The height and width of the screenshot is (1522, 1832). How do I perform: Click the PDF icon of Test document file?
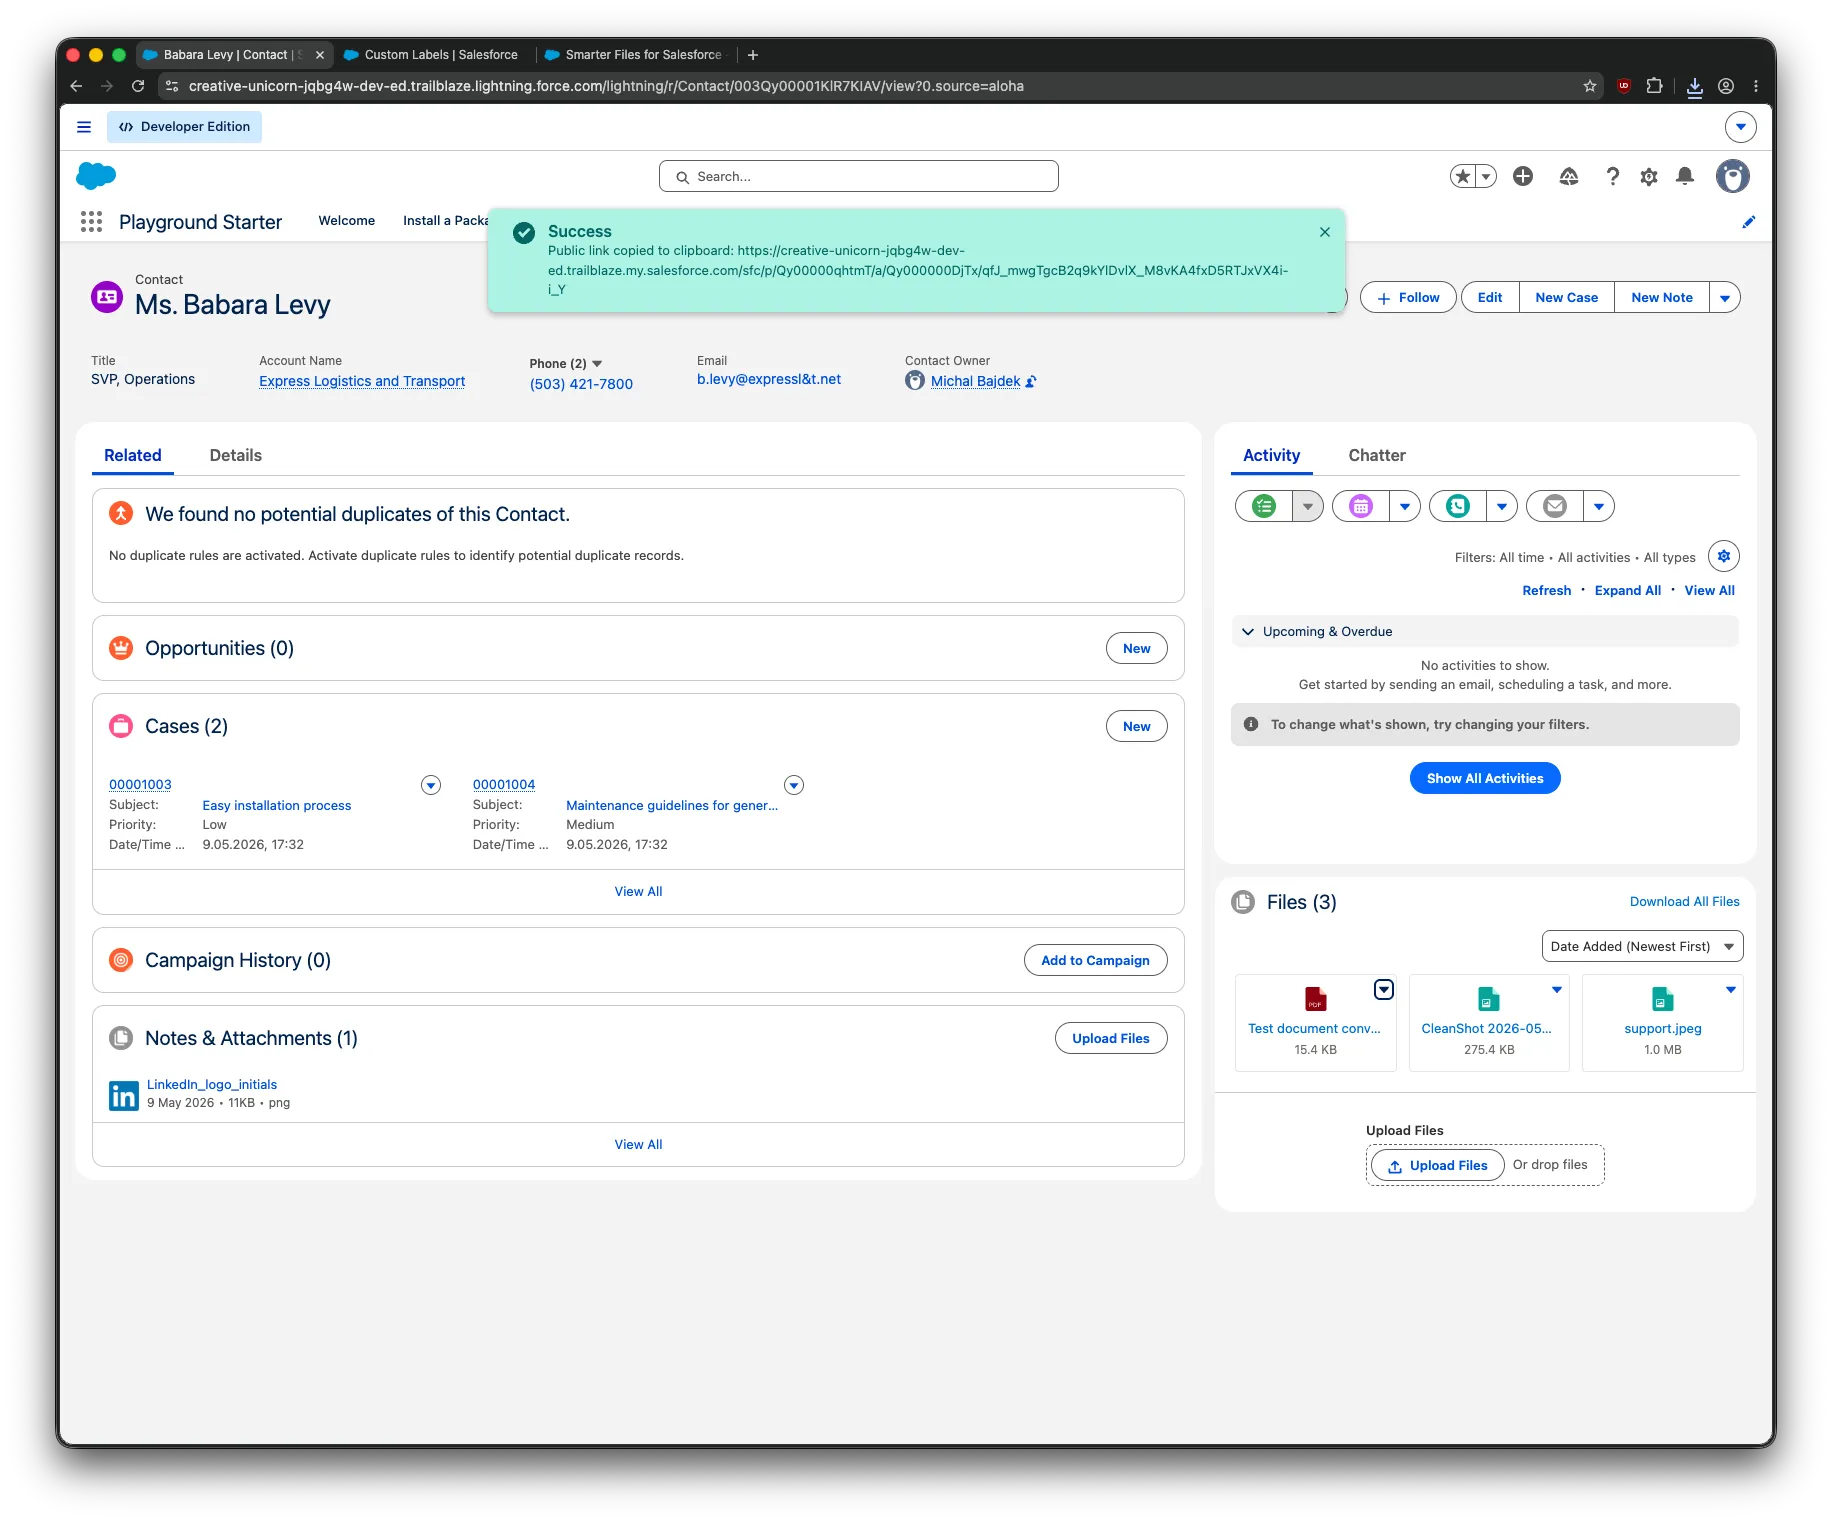(x=1315, y=999)
